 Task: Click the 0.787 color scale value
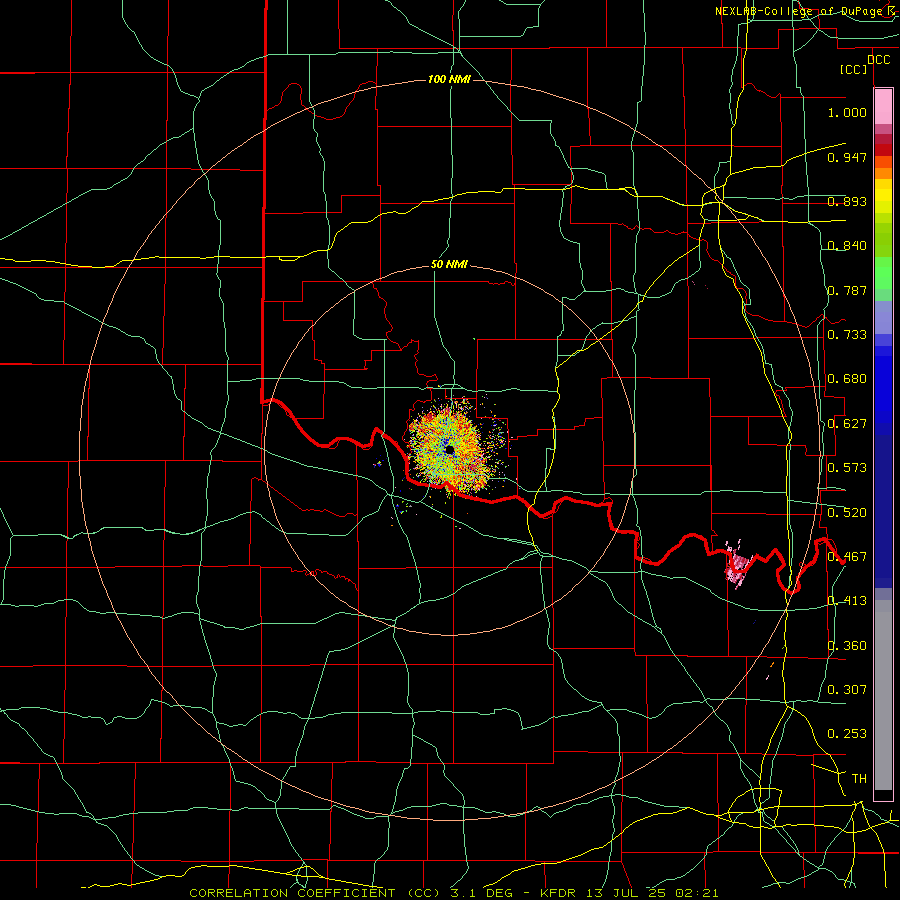click(847, 290)
